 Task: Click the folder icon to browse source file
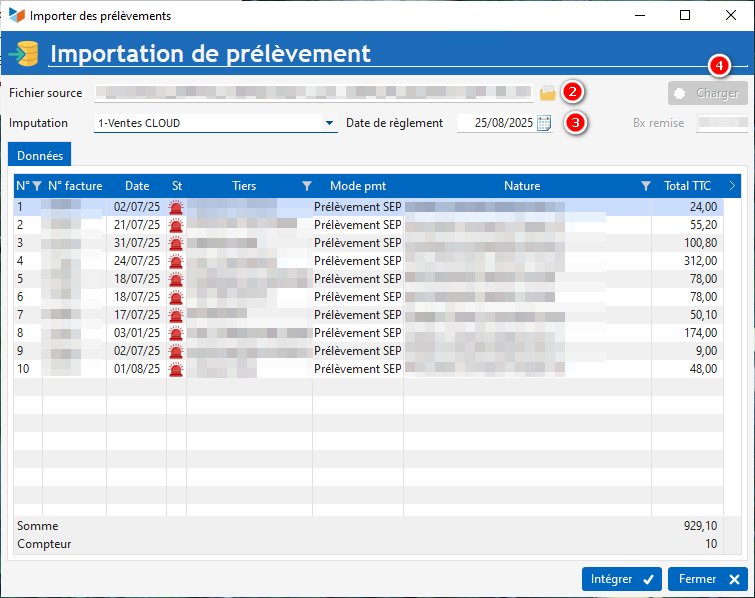547,93
